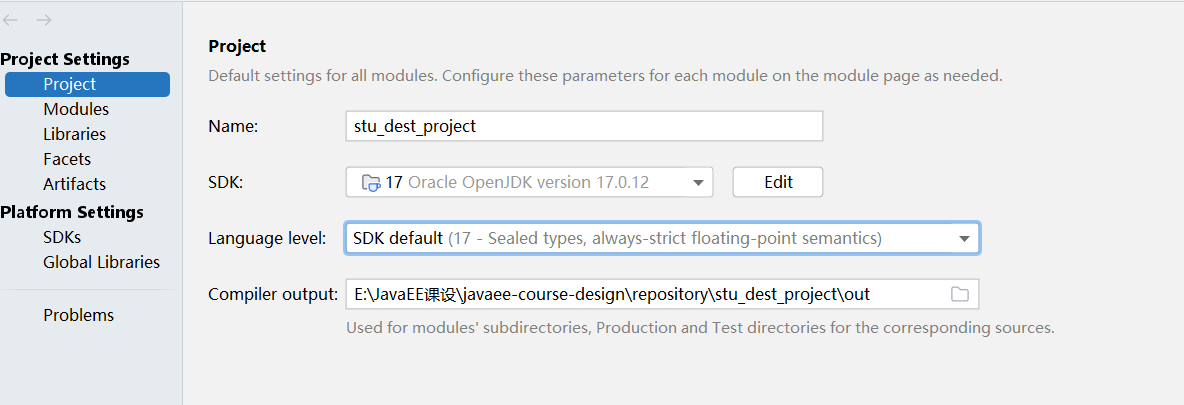Click the forward navigation arrow

43,20
